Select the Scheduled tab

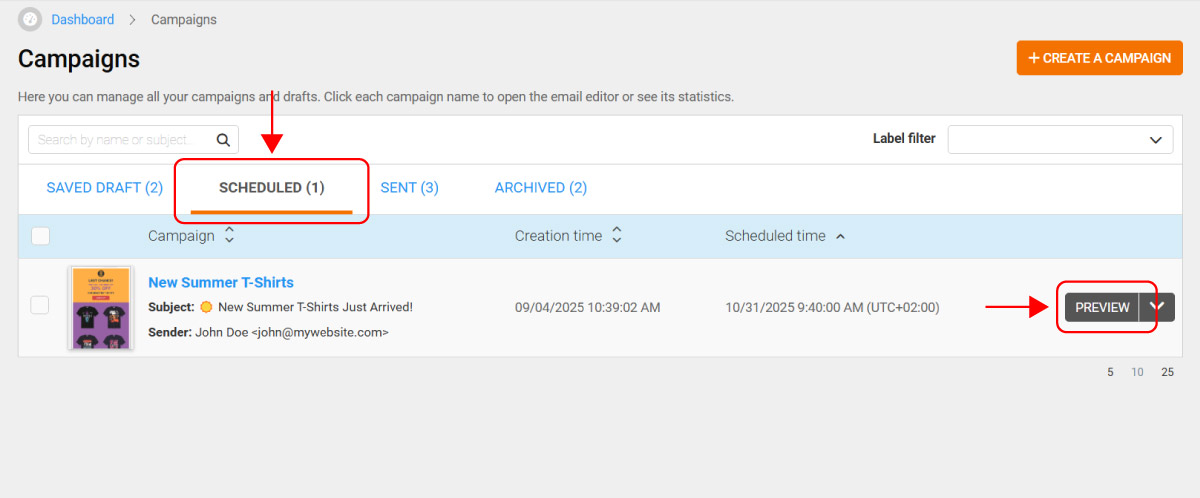tap(271, 188)
